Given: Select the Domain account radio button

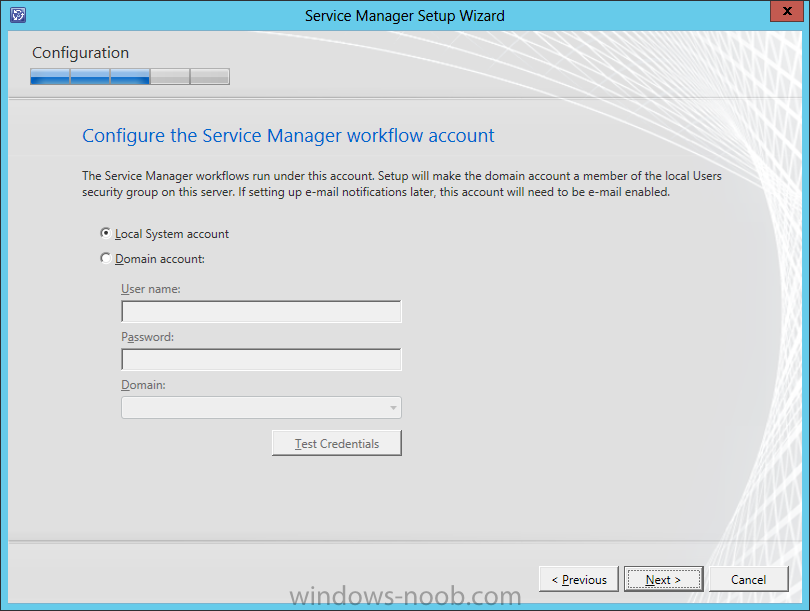Looking at the screenshot, I should point(105,258).
